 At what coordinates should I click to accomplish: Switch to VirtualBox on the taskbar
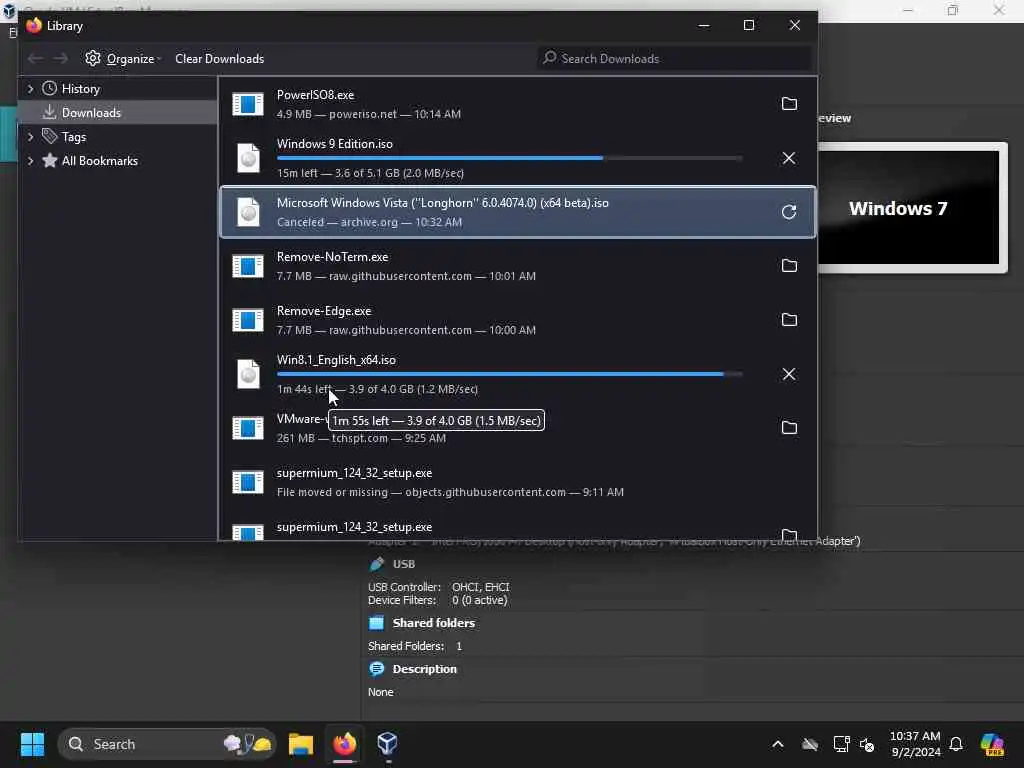tap(387, 744)
